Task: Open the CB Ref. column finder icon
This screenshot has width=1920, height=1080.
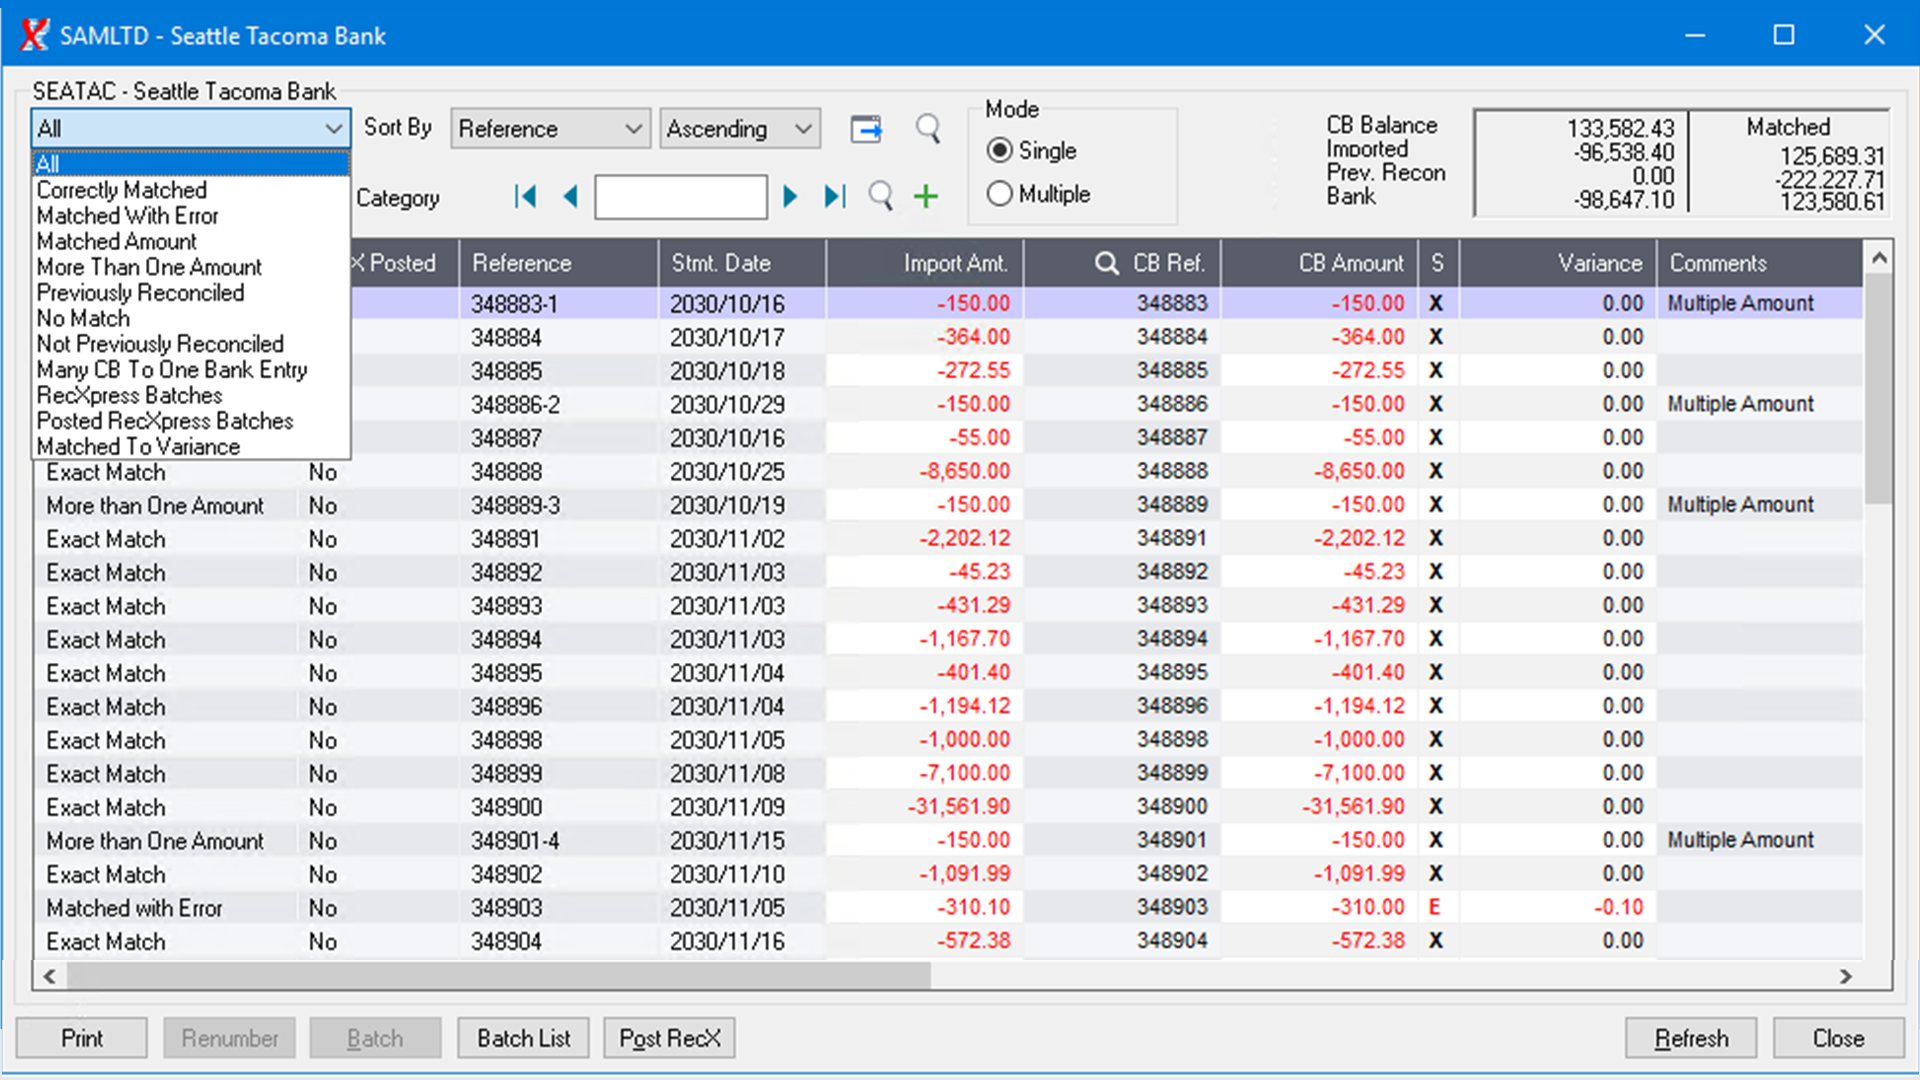Action: click(x=1106, y=263)
